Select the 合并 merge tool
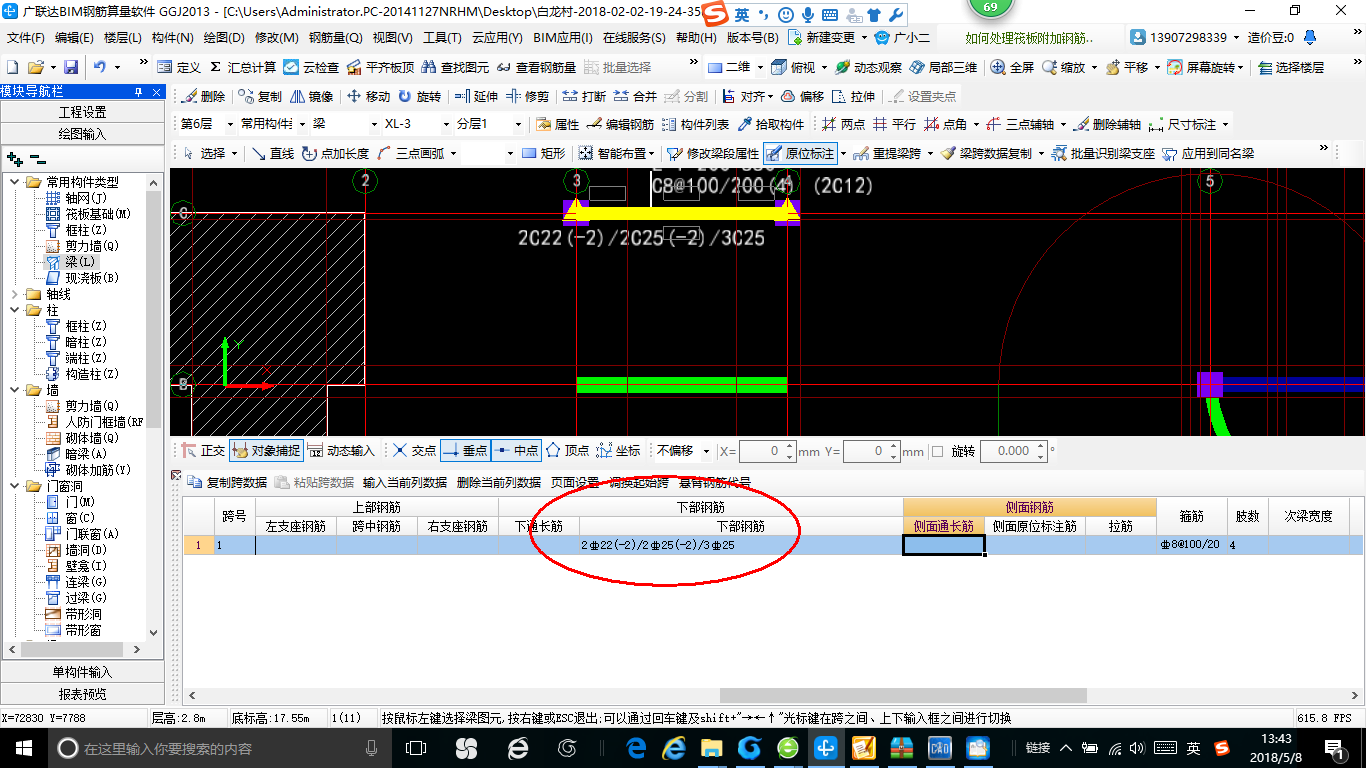 click(x=634, y=96)
